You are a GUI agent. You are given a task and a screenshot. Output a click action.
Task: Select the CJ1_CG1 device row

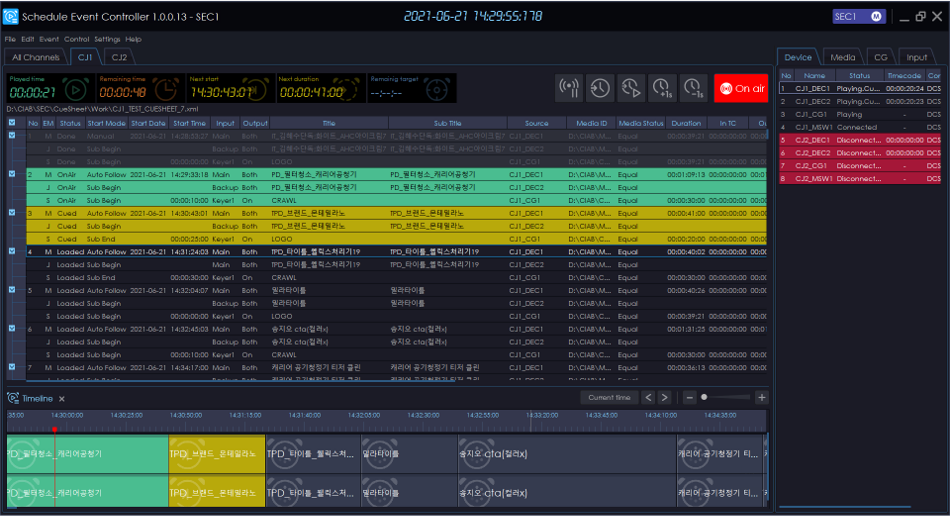[x=860, y=114]
